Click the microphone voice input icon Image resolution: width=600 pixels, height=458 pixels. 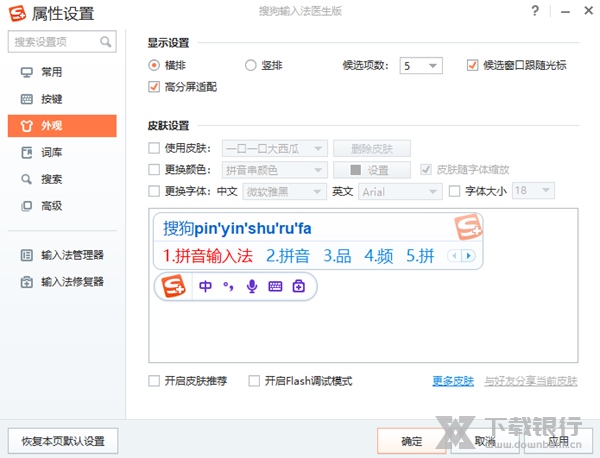point(252,286)
